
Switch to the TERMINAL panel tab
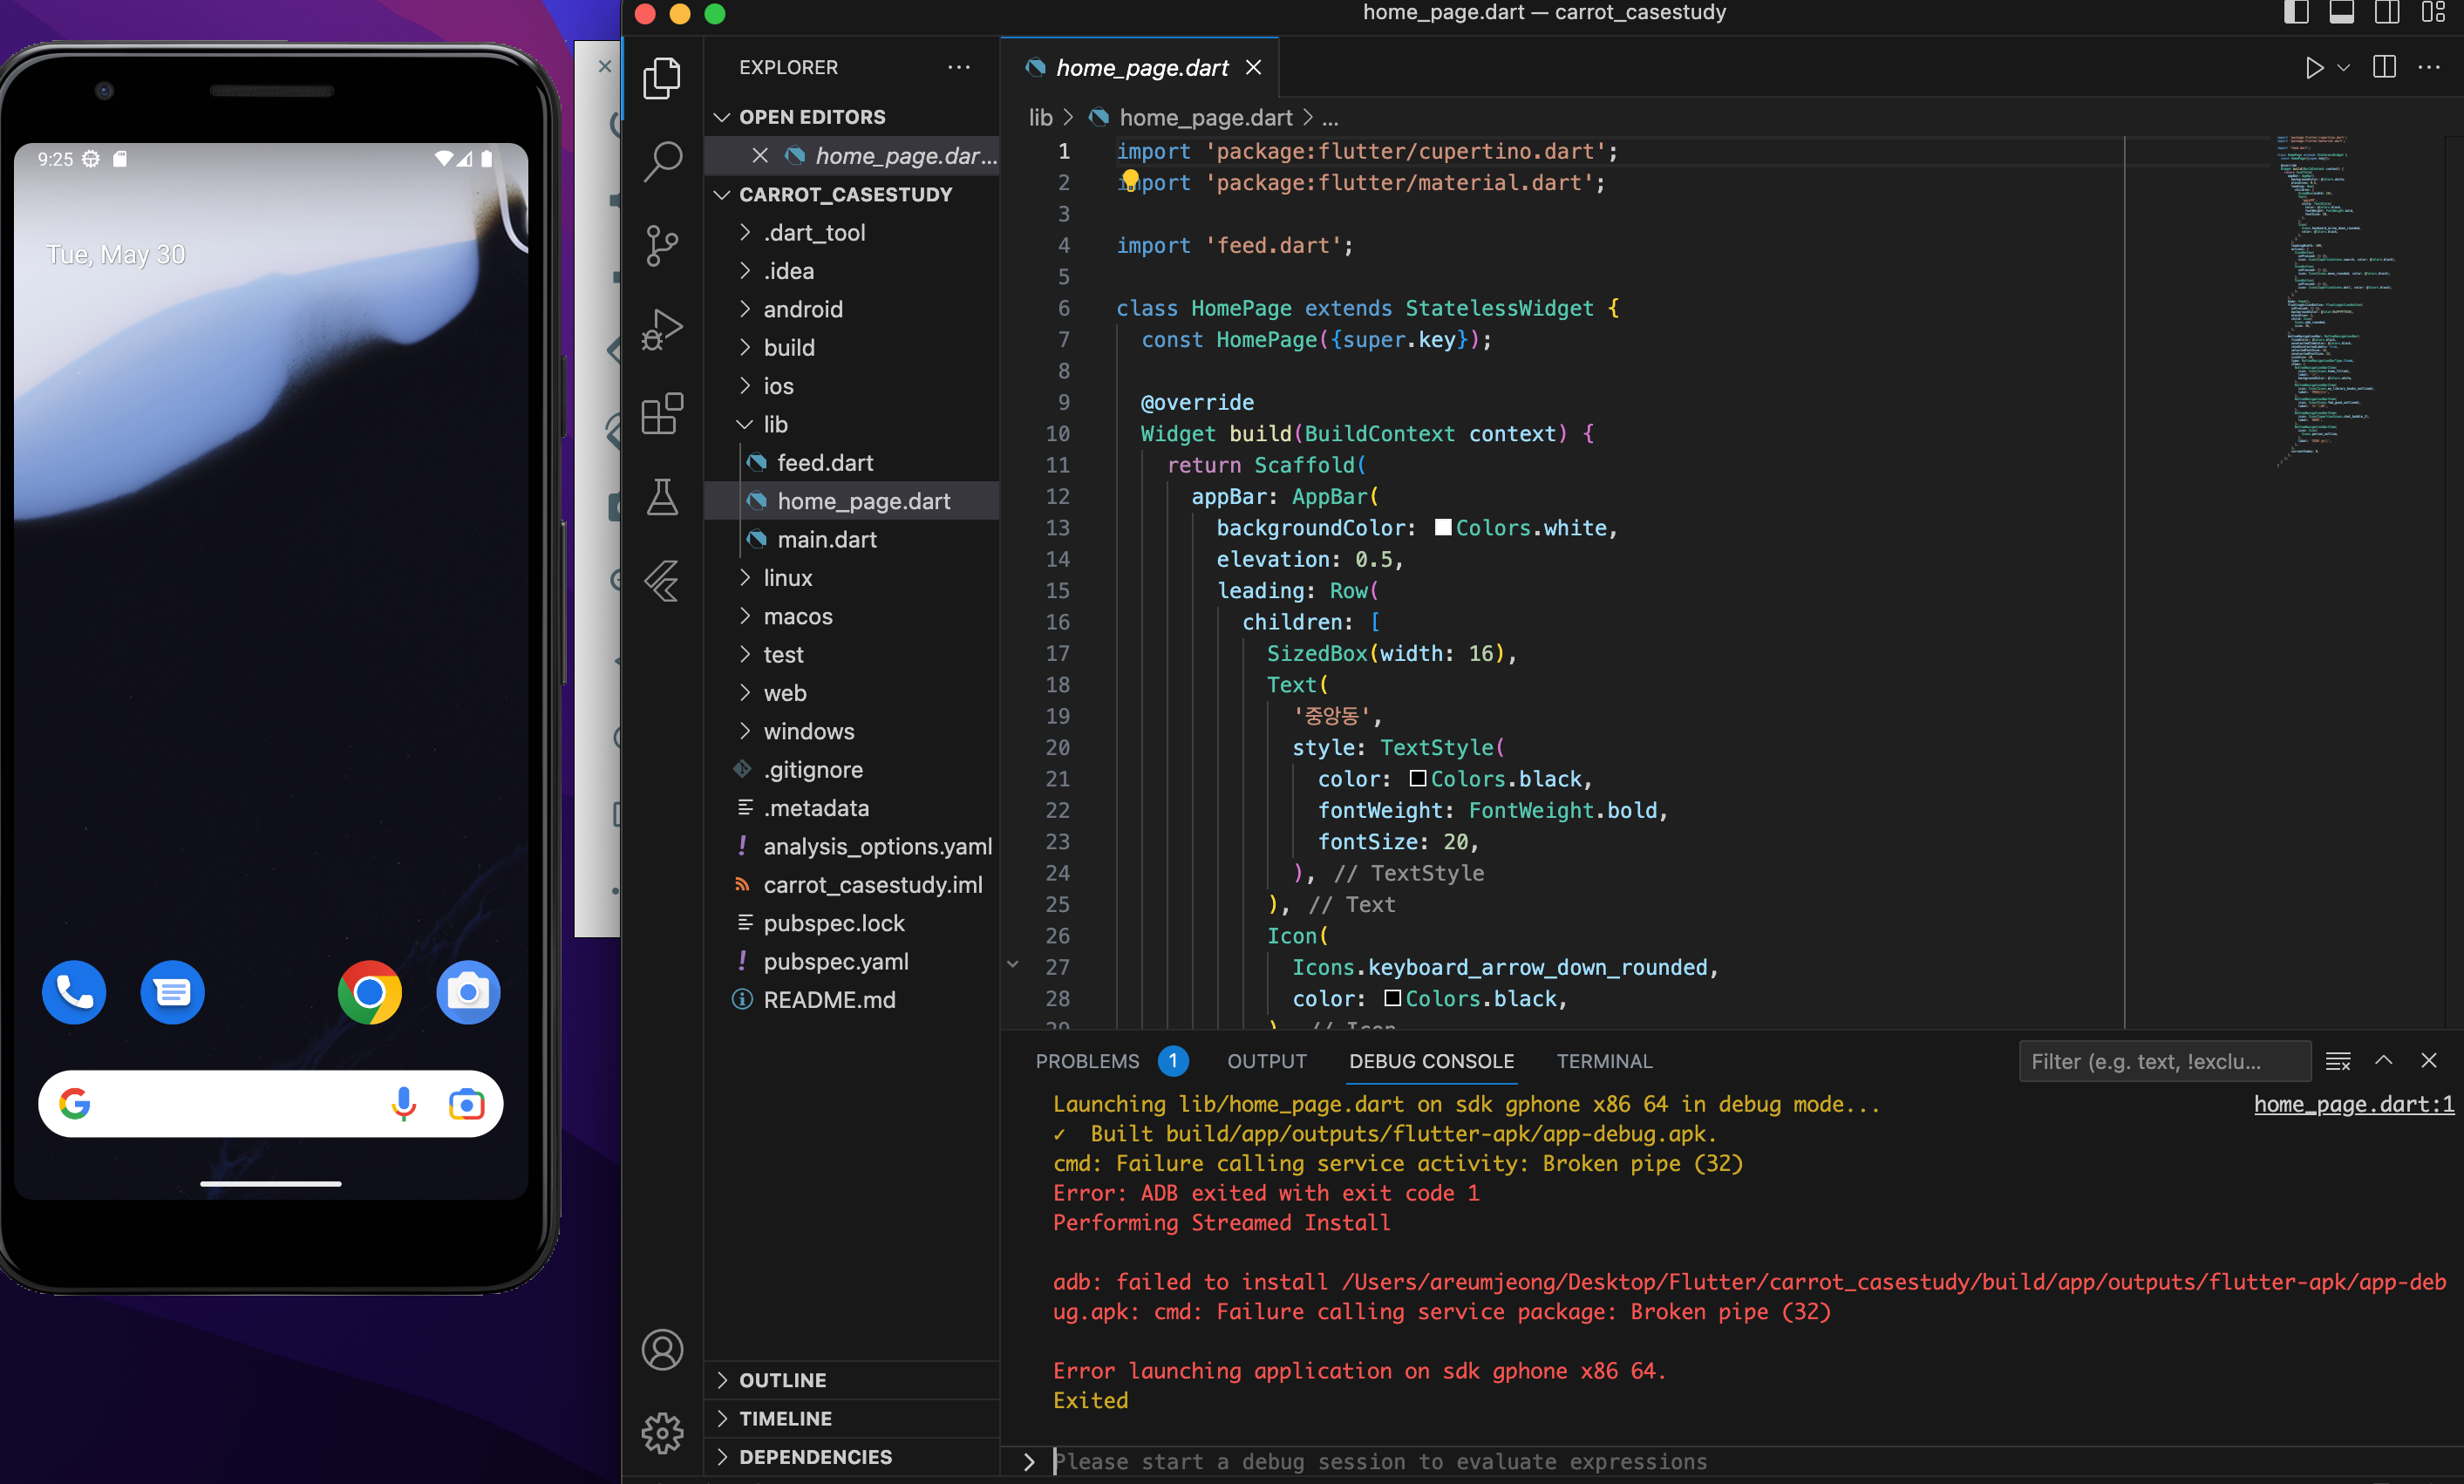tap(1604, 1061)
